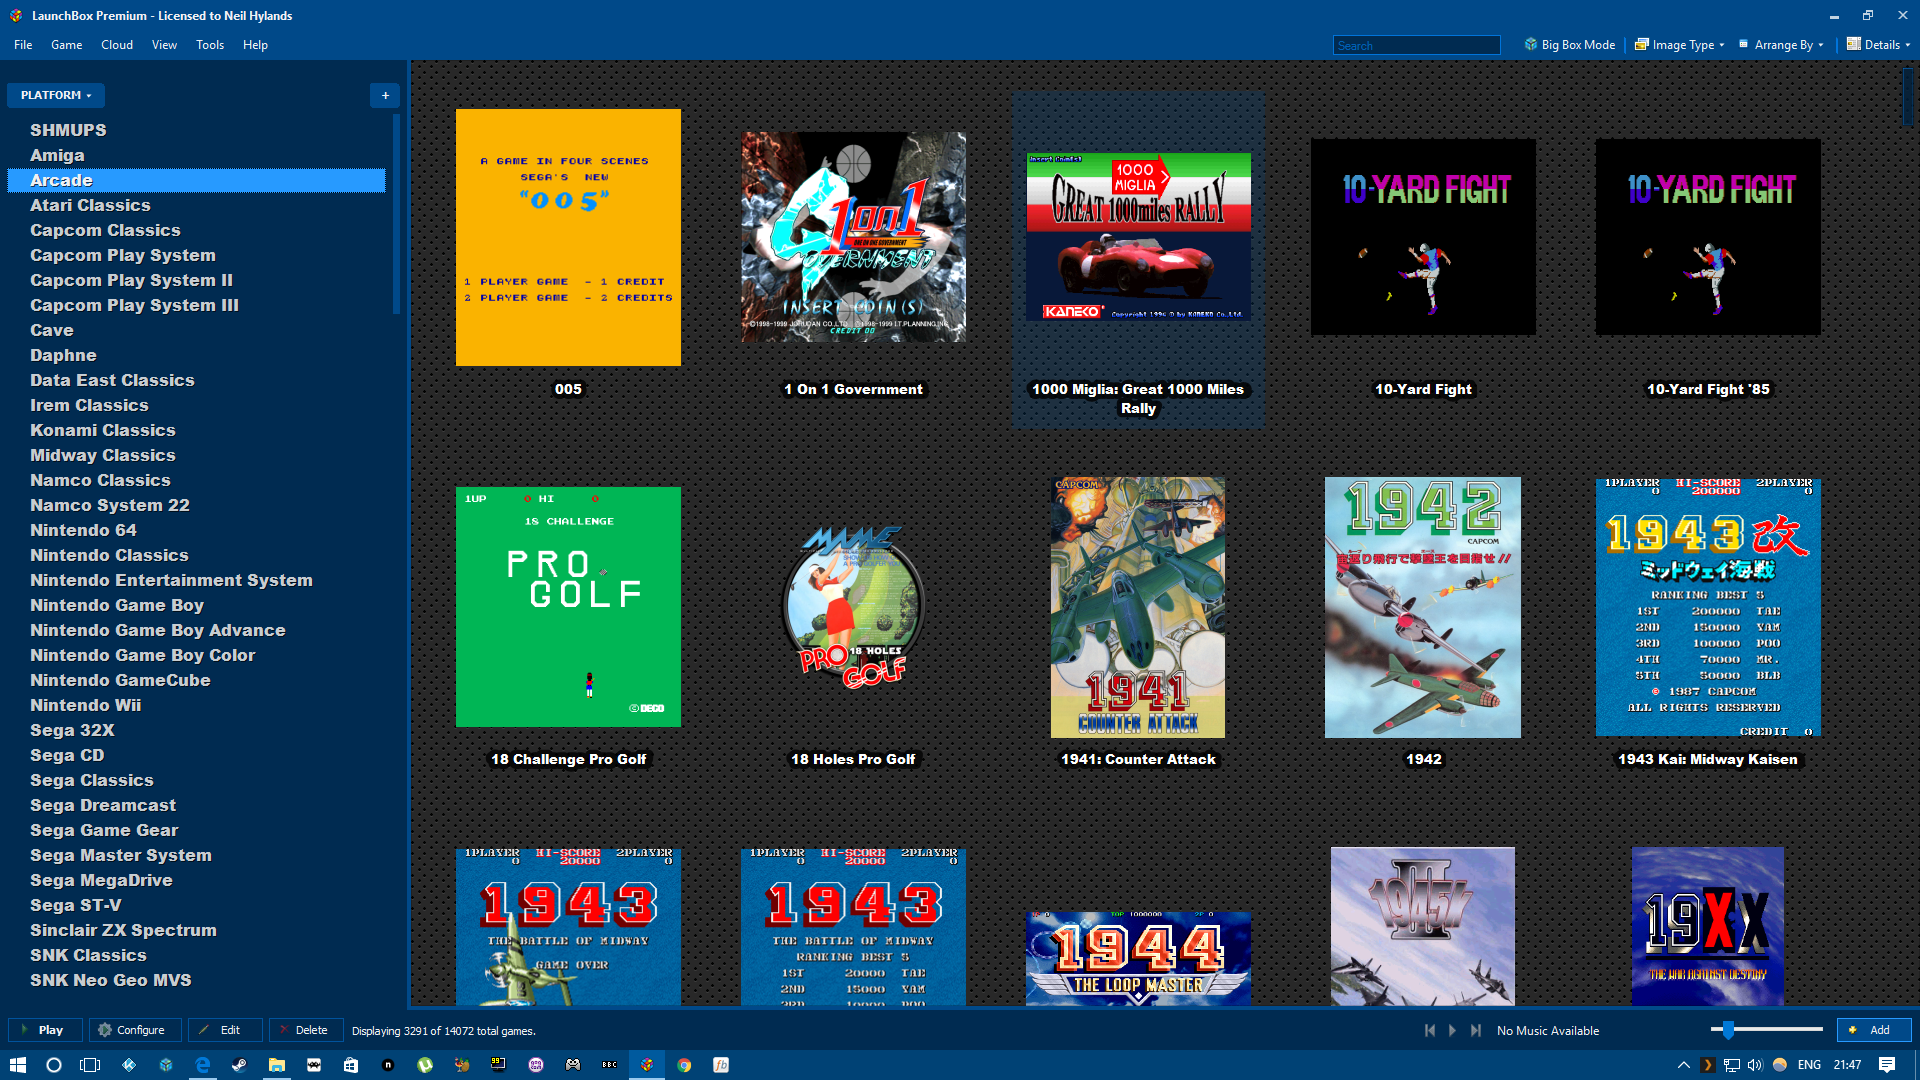Click the Search input field
This screenshot has width=1920, height=1080.
(1417, 45)
